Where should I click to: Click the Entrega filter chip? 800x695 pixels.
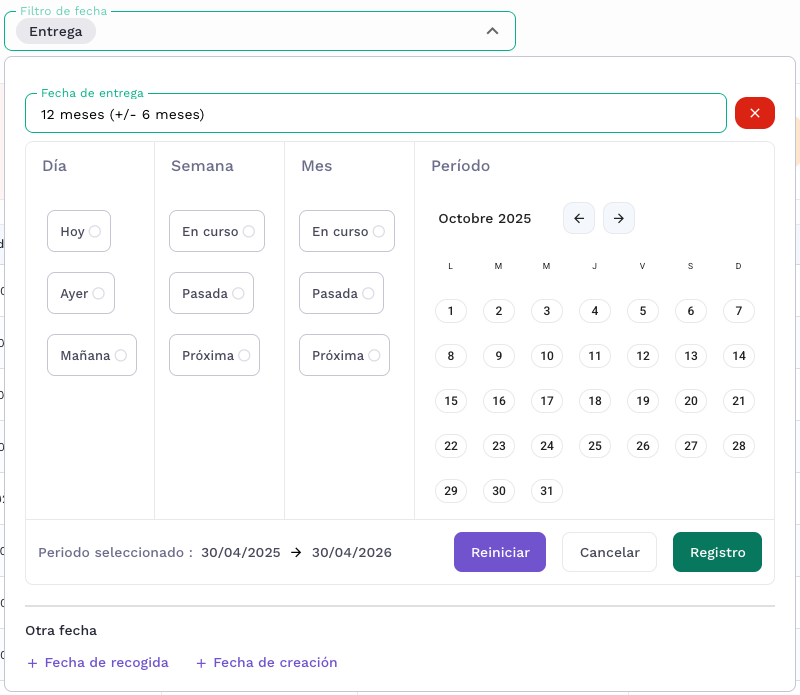tap(56, 31)
